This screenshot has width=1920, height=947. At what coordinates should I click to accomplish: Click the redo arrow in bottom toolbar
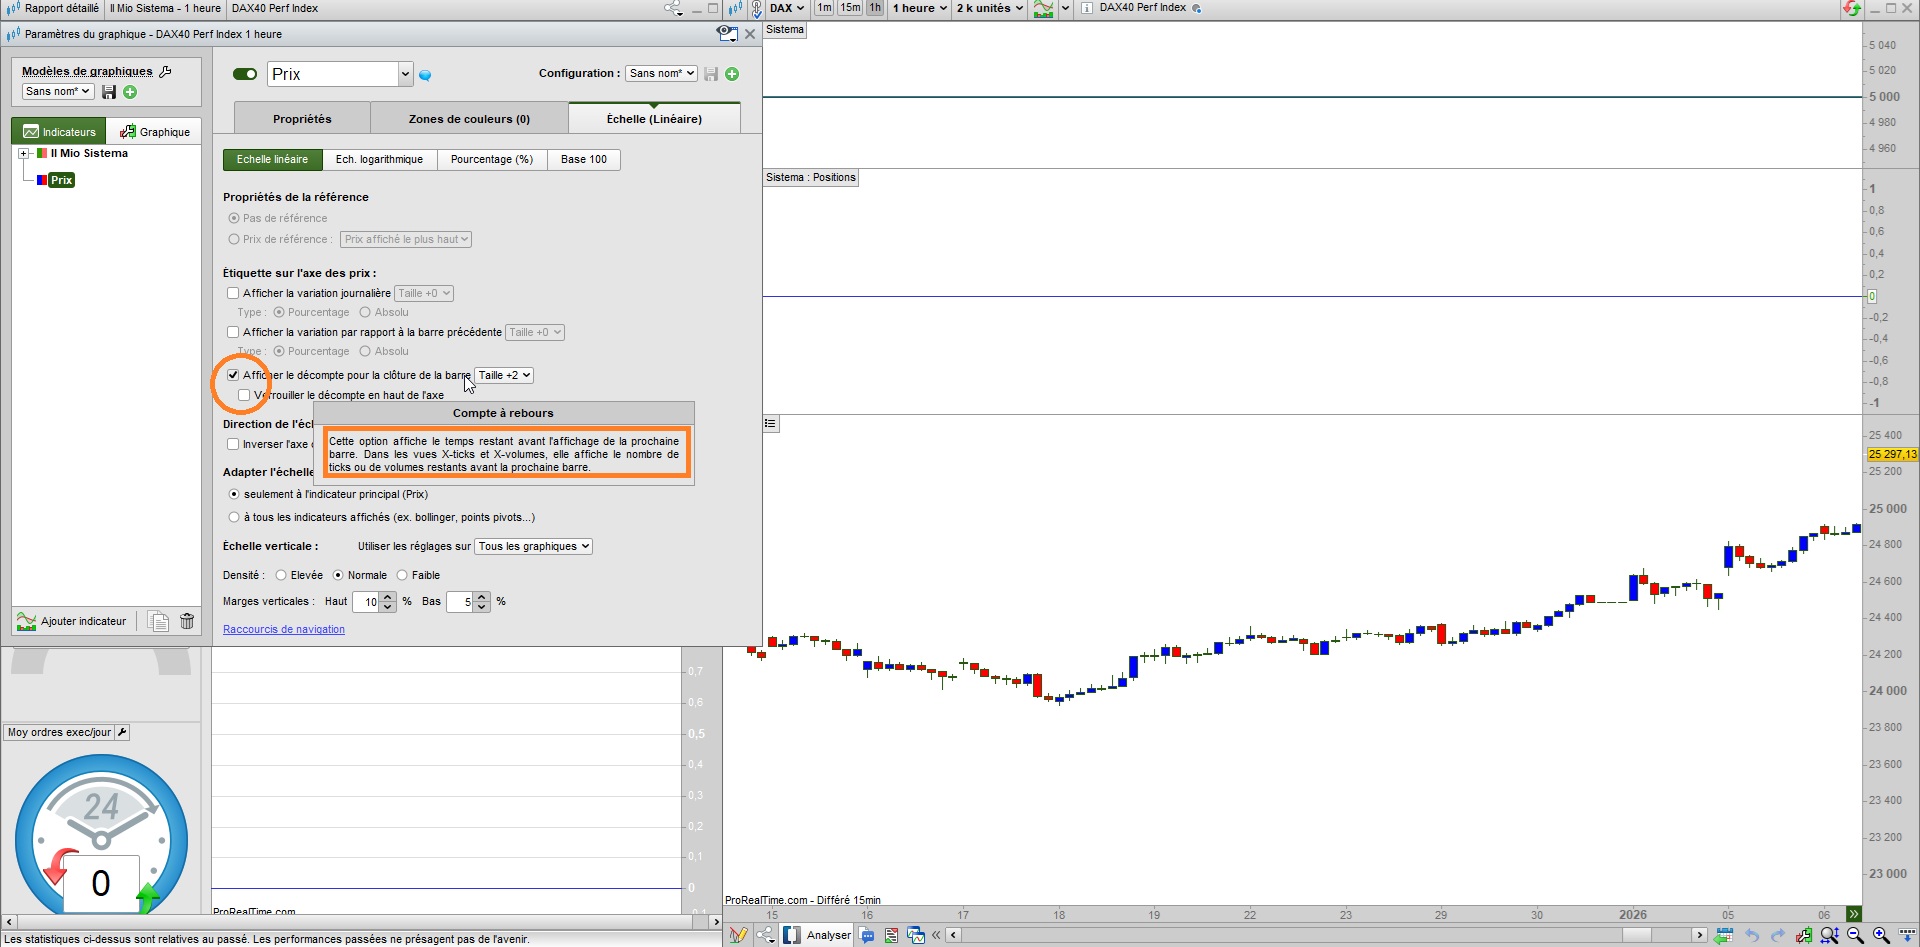coord(1777,935)
